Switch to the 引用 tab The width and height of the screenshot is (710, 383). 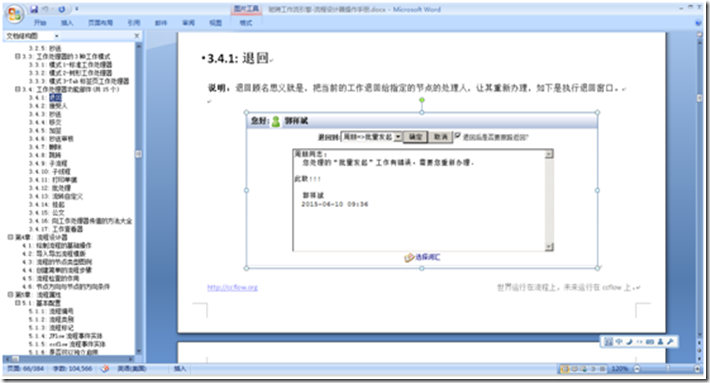[134, 23]
